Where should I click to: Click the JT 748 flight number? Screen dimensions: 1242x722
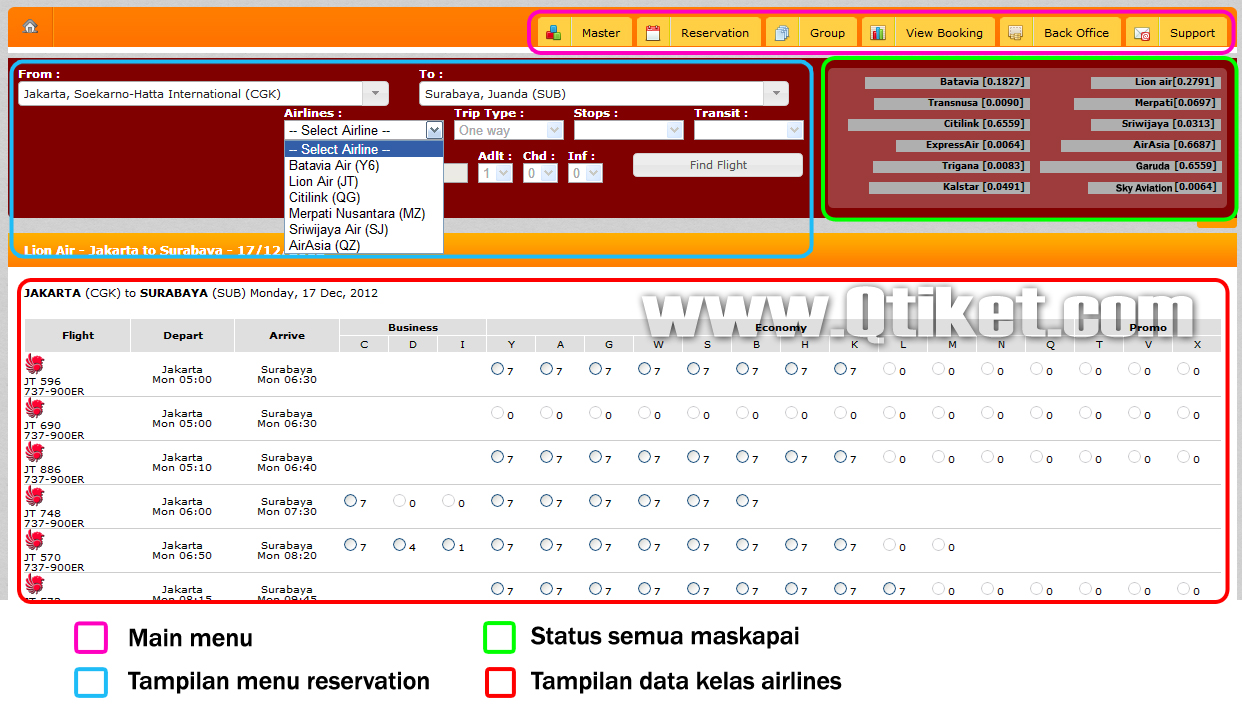pos(42,513)
